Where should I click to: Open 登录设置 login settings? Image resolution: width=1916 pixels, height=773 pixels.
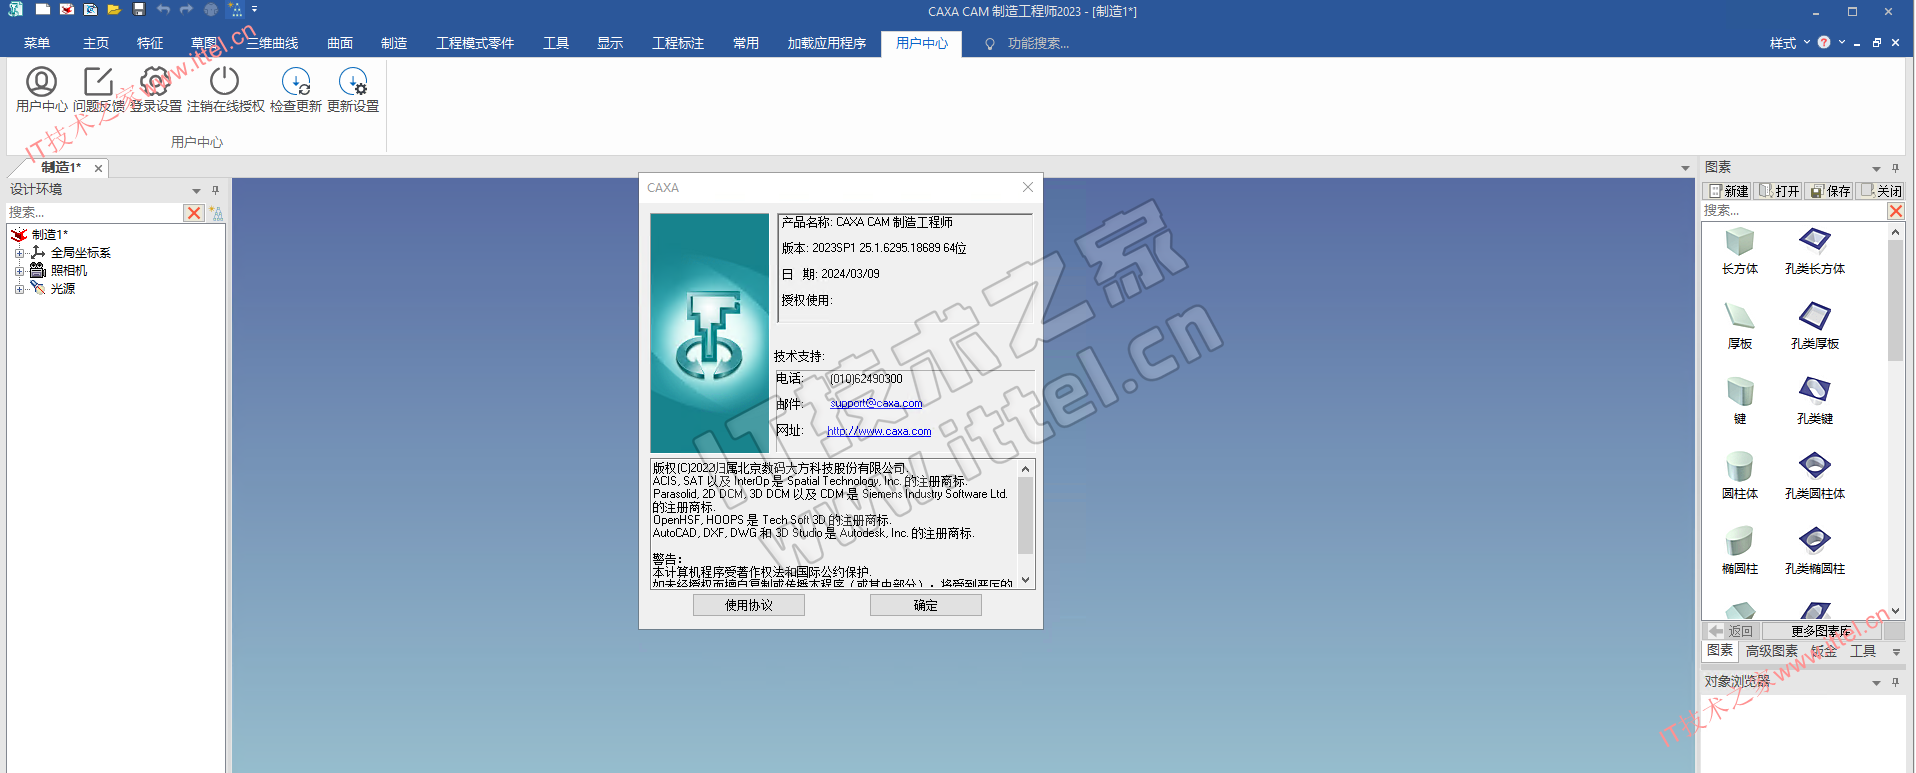coord(155,88)
